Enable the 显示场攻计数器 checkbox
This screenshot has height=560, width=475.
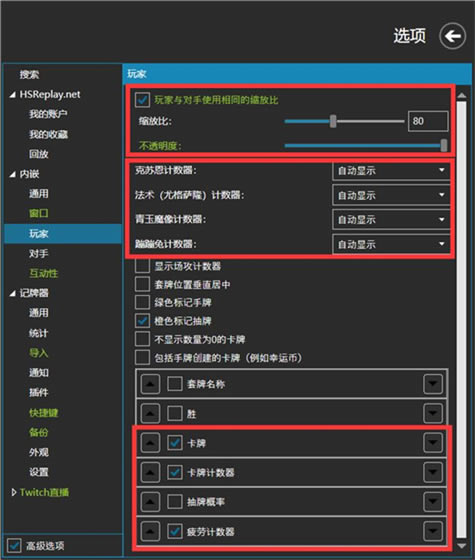coord(142,266)
